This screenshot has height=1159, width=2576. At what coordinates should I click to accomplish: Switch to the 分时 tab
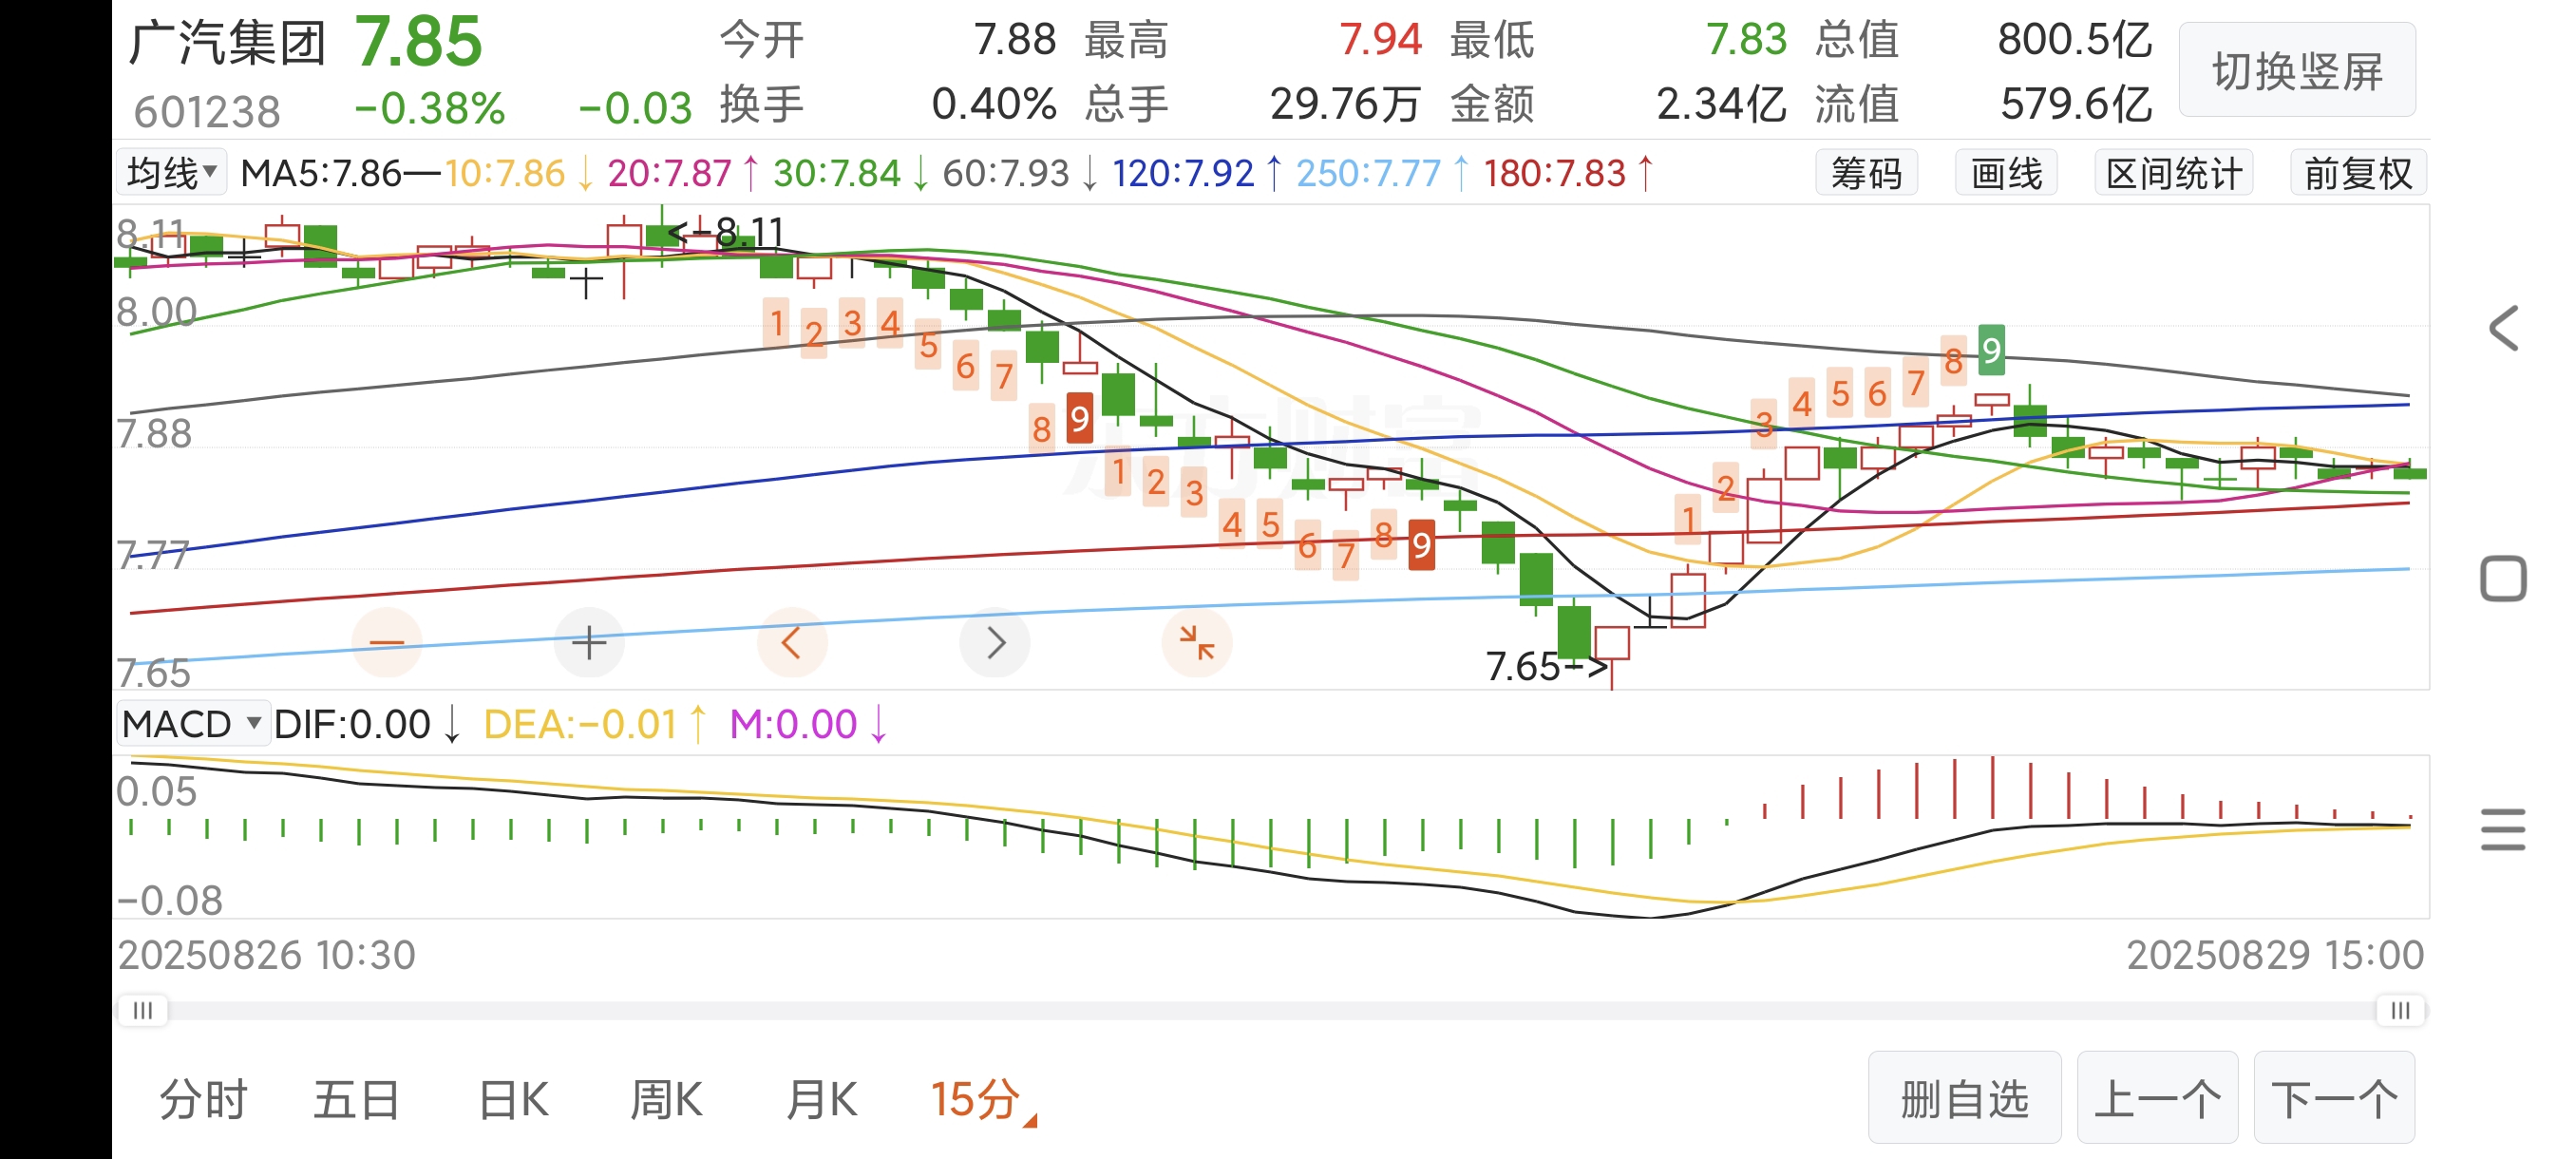(x=203, y=1100)
